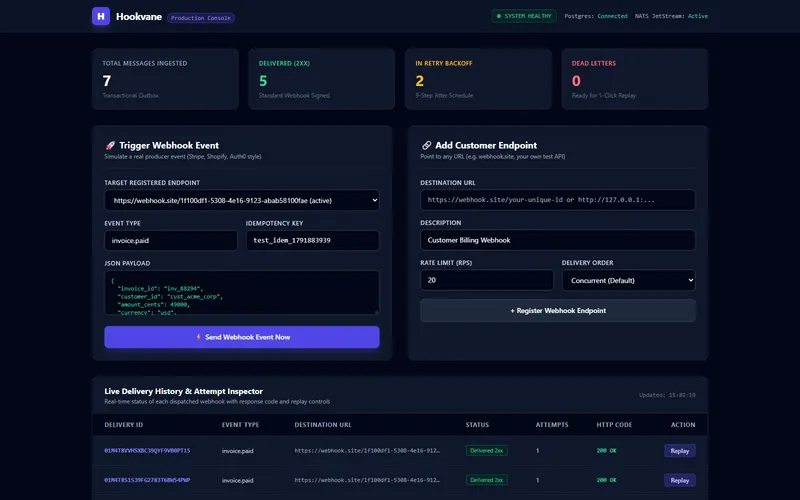Click the System Healthy status badge
The height and width of the screenshot is (500, 800).
524,16
